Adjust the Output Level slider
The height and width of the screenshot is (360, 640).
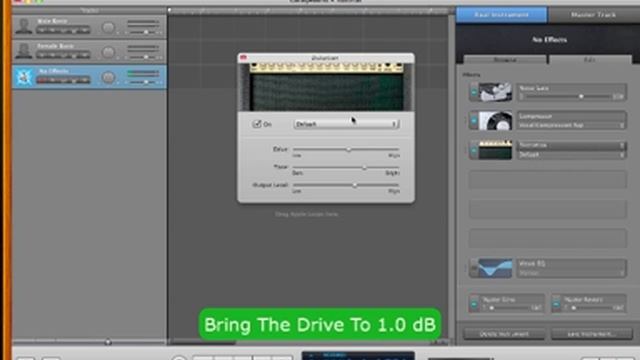(354, 185)
